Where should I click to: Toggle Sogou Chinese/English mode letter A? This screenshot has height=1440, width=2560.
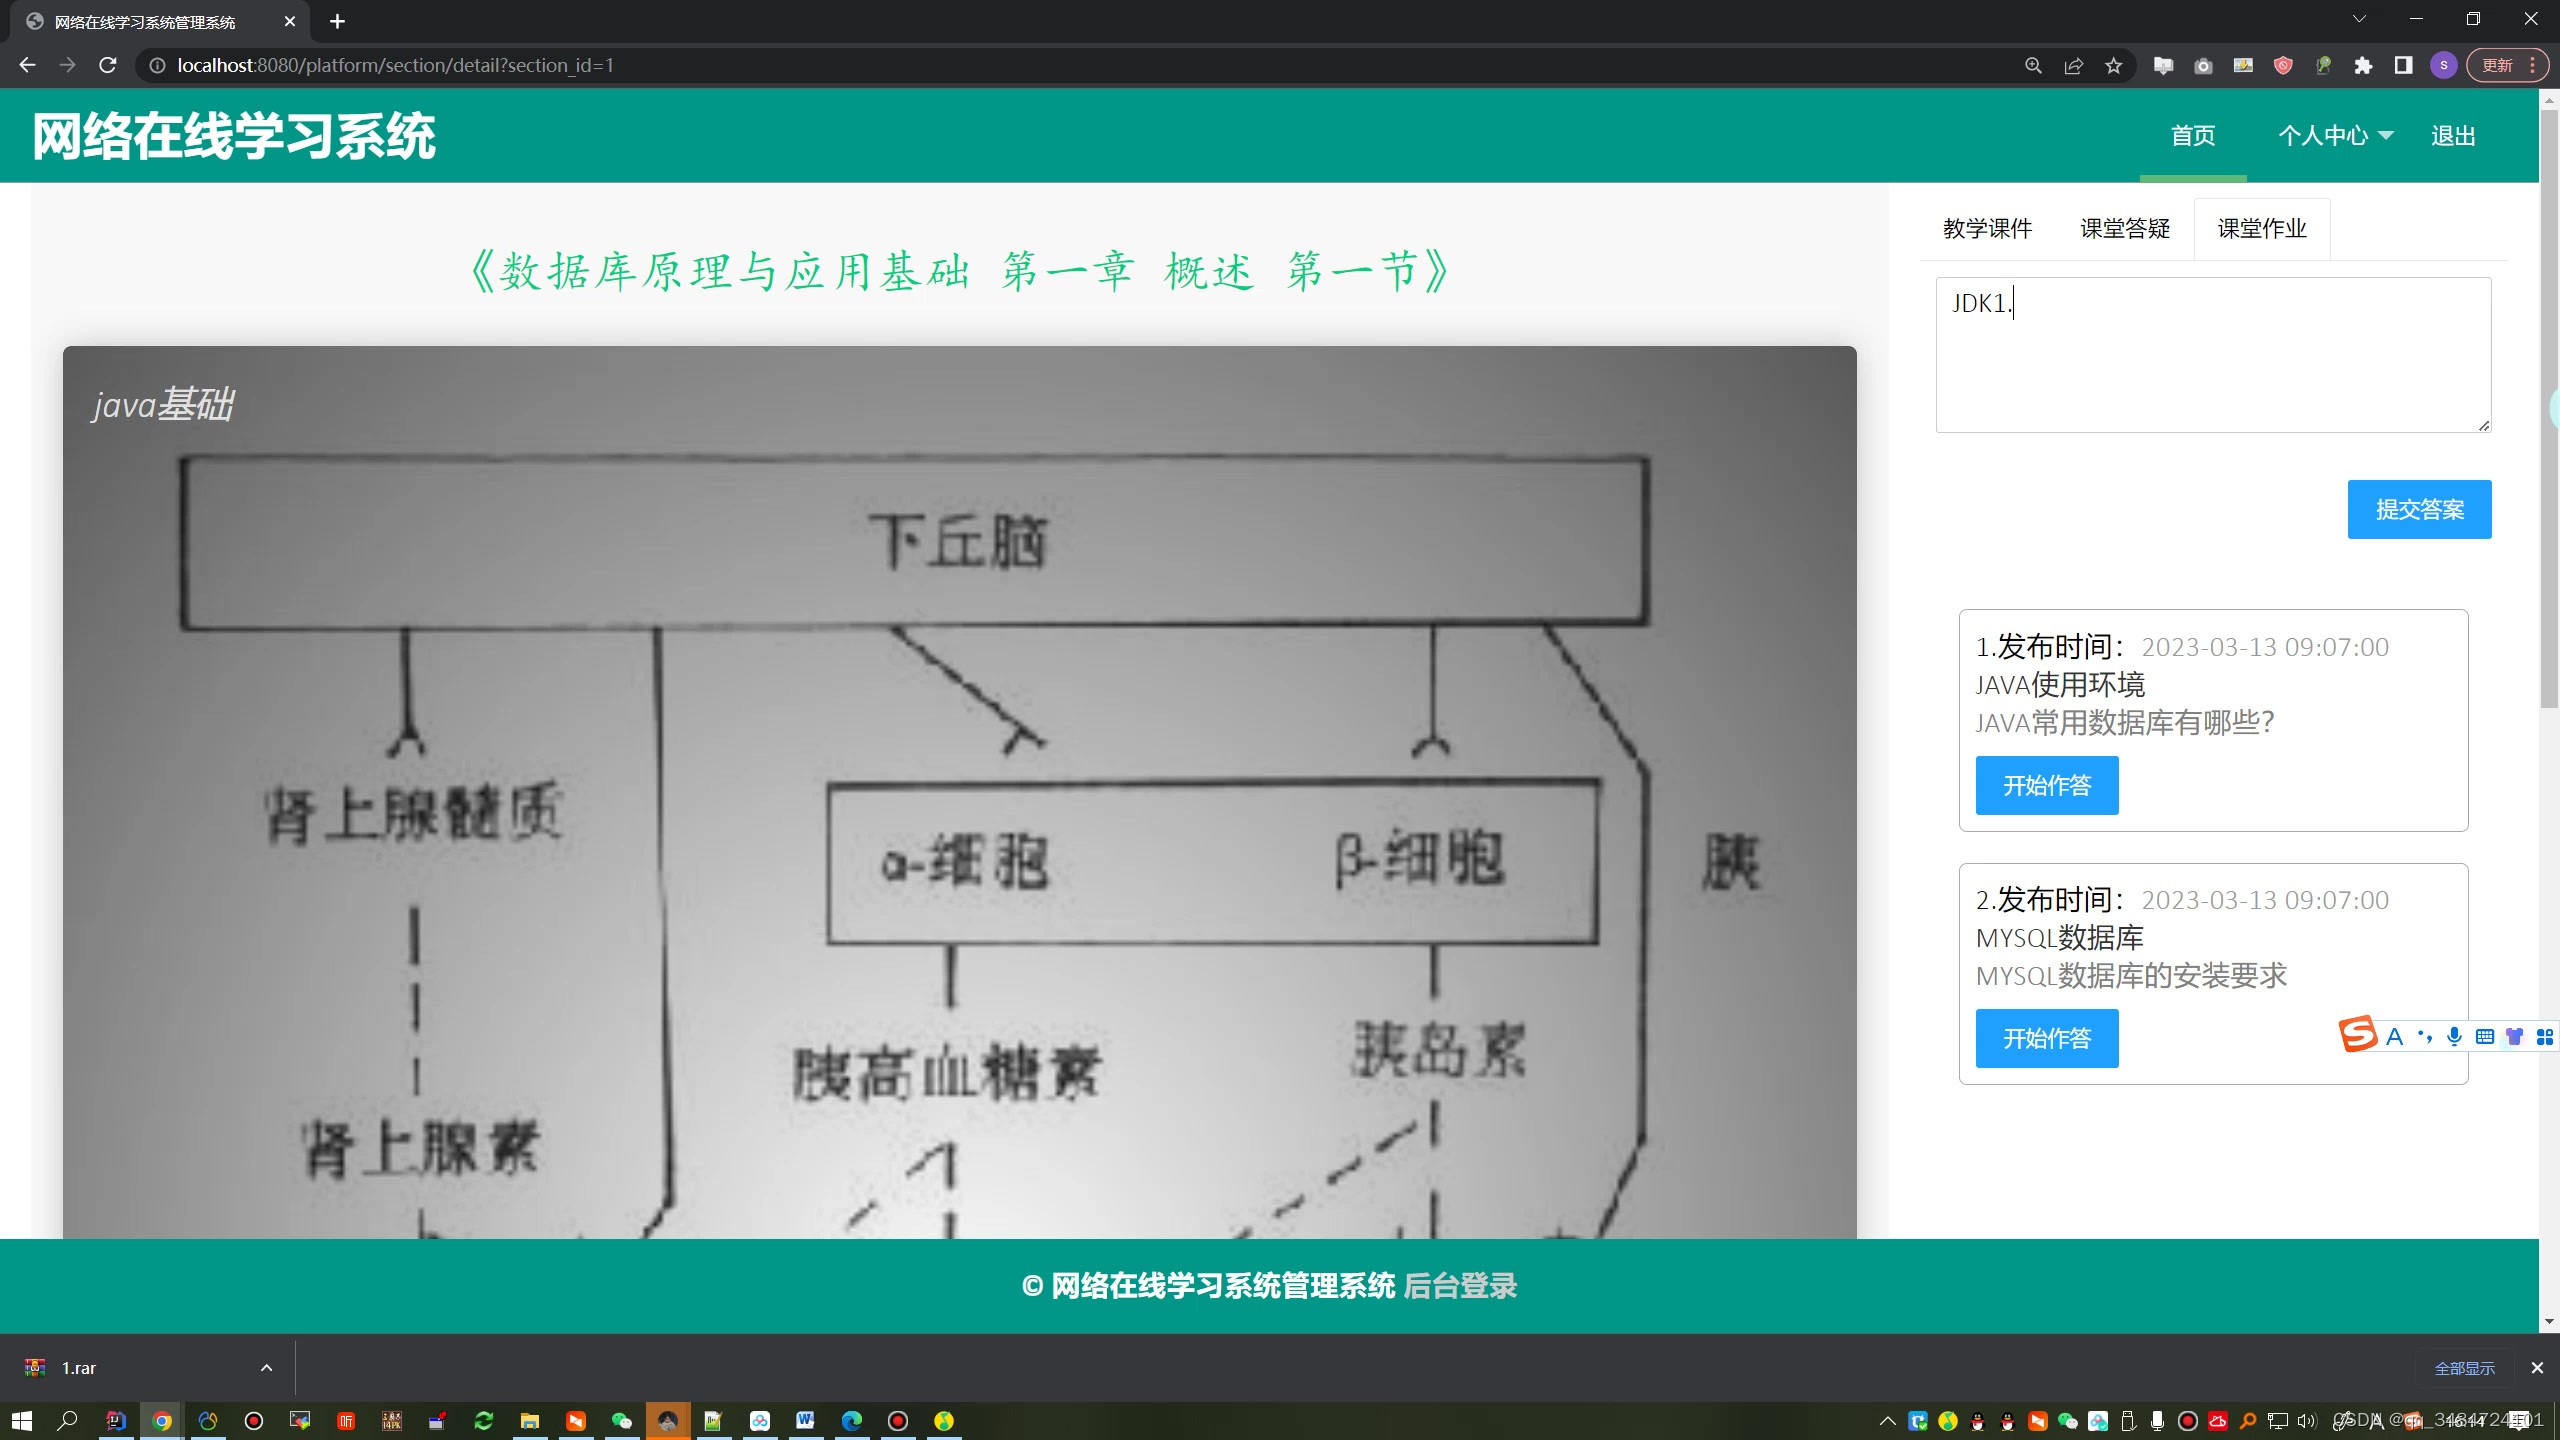pos(2394,1037)
